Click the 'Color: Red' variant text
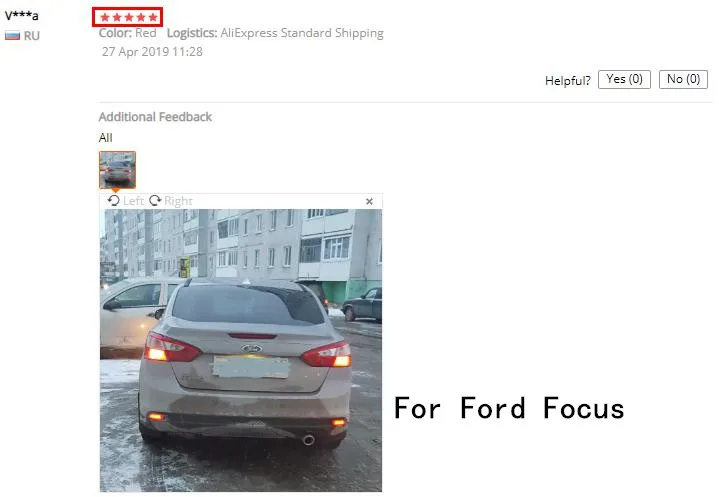Image resolution: width=719 pixels, height=497 pixels. coord(127,33)
